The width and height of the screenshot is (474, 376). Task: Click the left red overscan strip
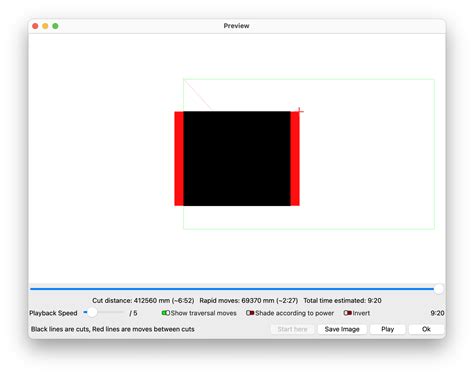179,158
